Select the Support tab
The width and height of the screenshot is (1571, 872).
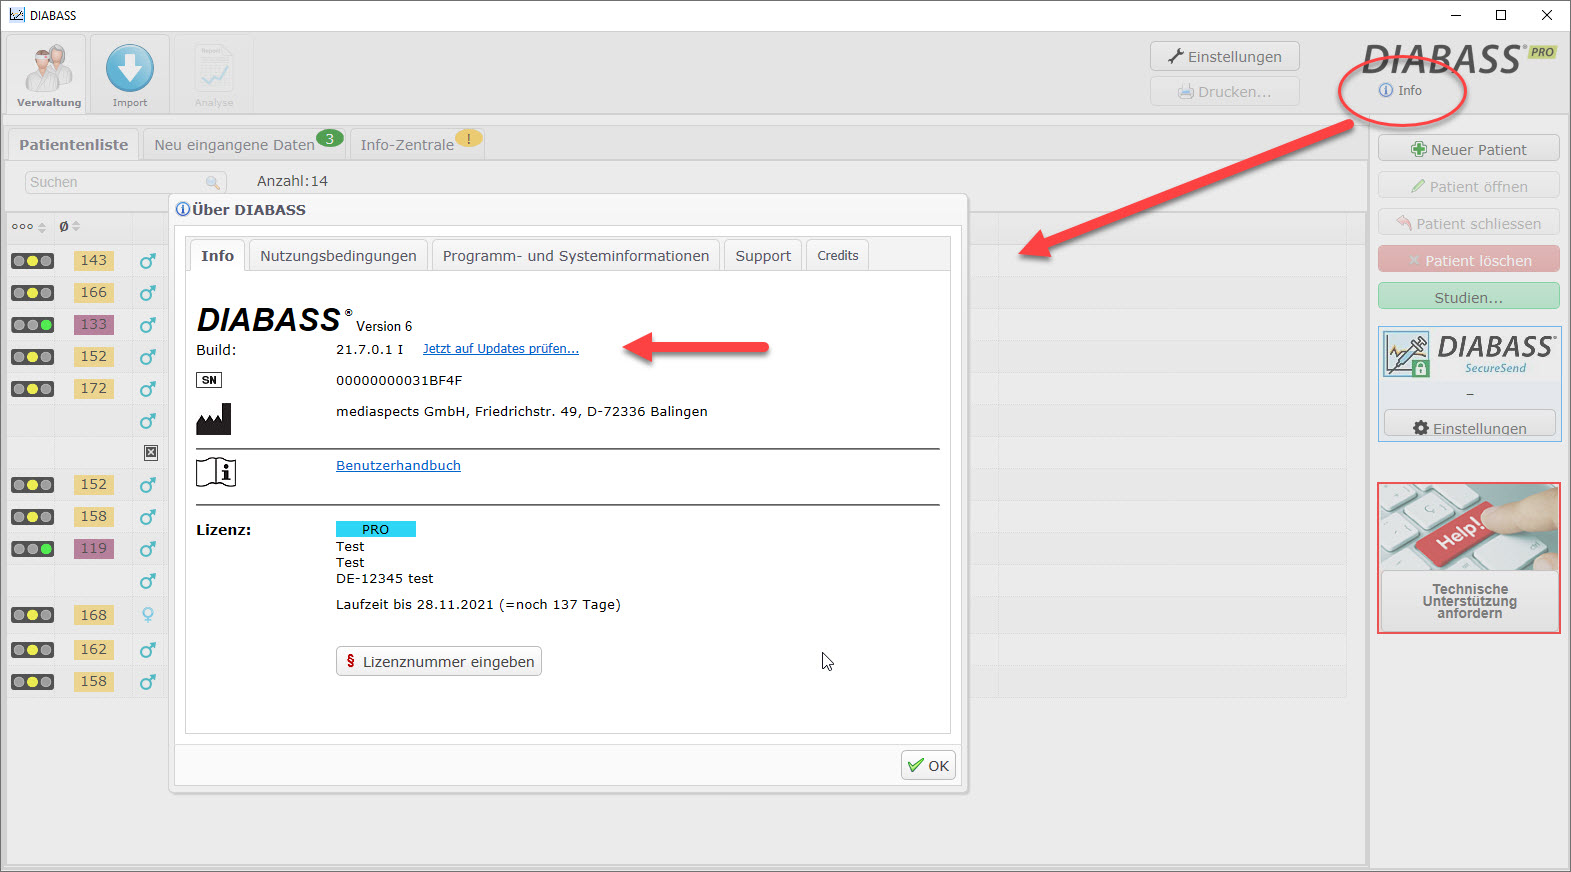click(x=762, y=256)
